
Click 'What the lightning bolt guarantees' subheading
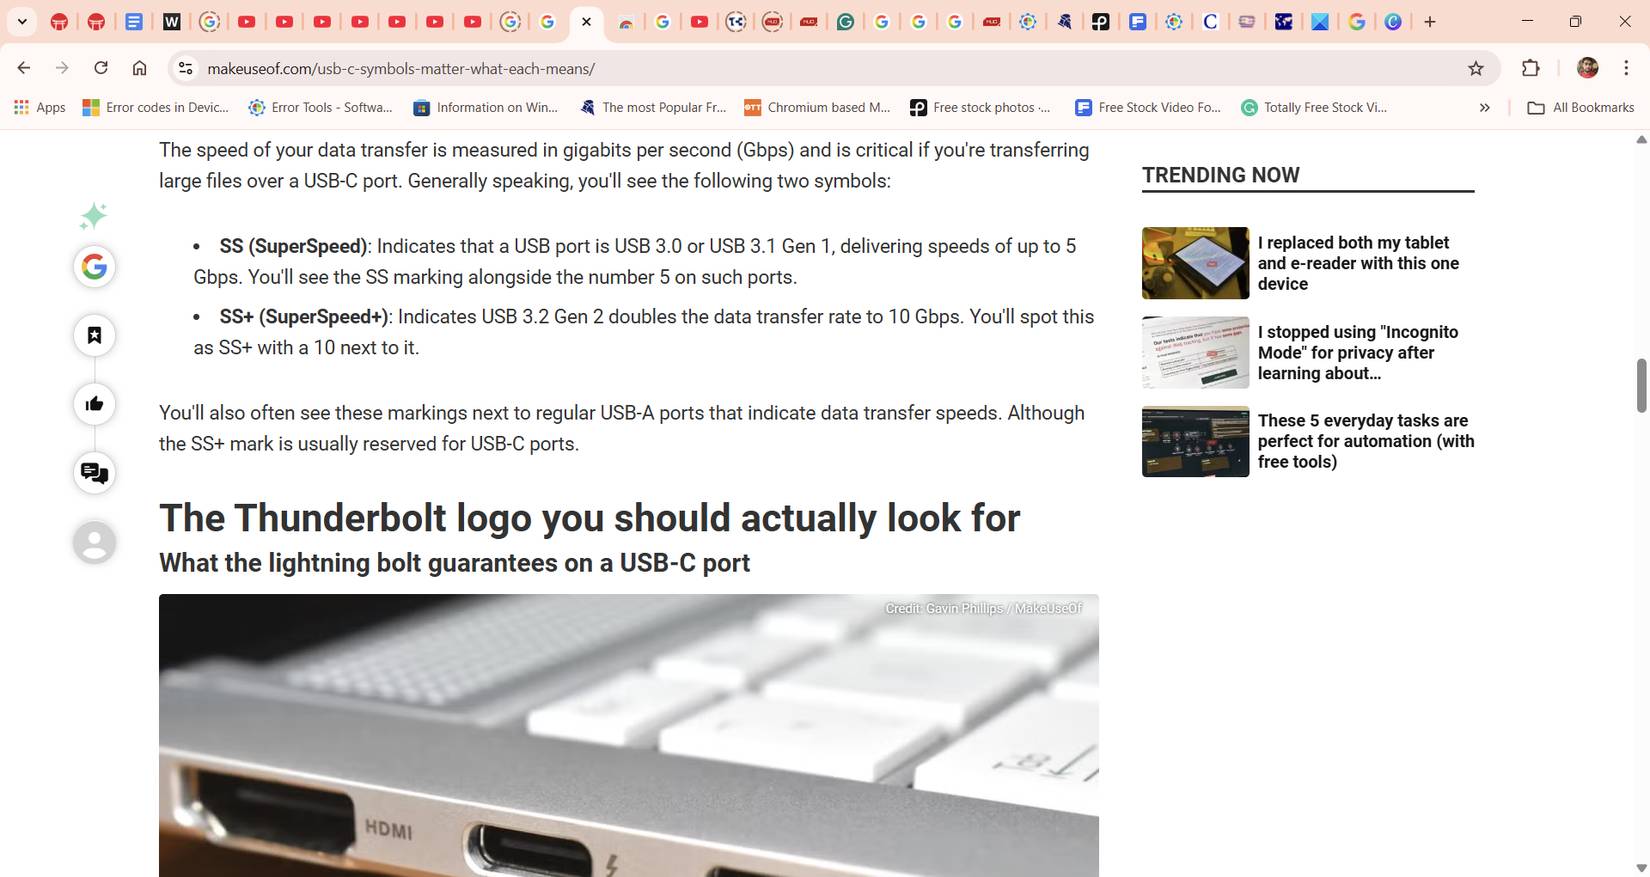[x=454, y=563]
